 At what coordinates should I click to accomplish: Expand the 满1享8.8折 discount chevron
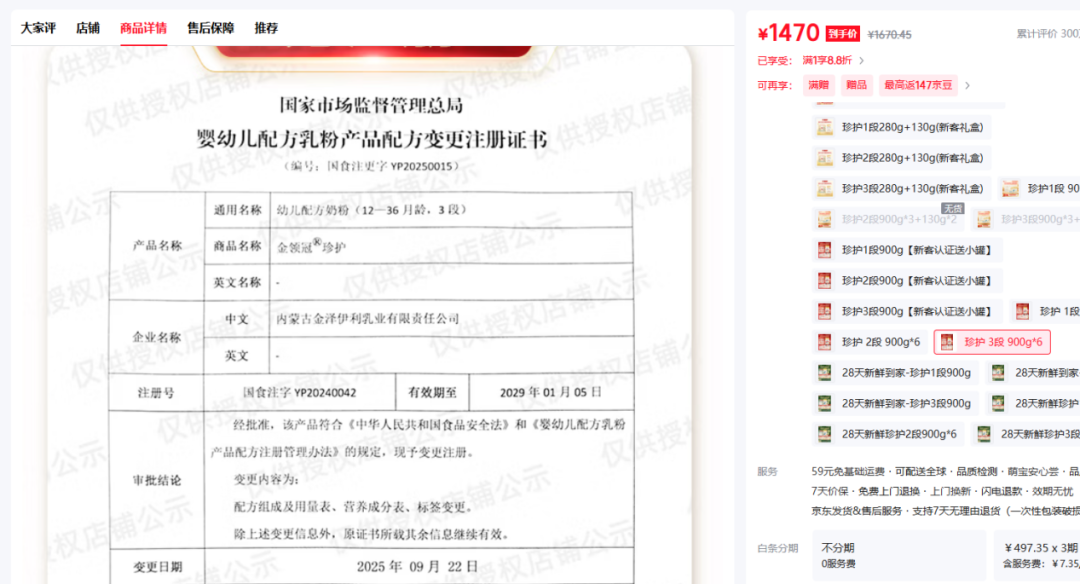pos(862,61)
